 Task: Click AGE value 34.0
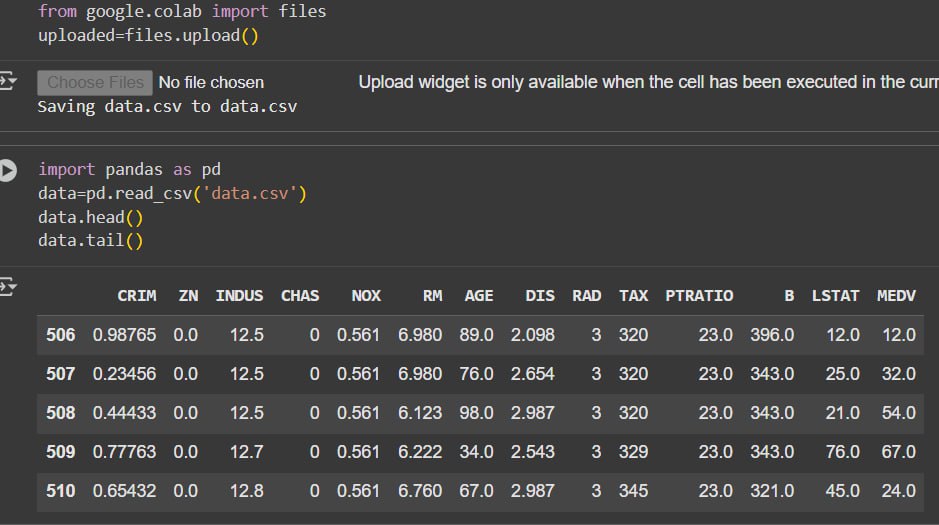477,452
